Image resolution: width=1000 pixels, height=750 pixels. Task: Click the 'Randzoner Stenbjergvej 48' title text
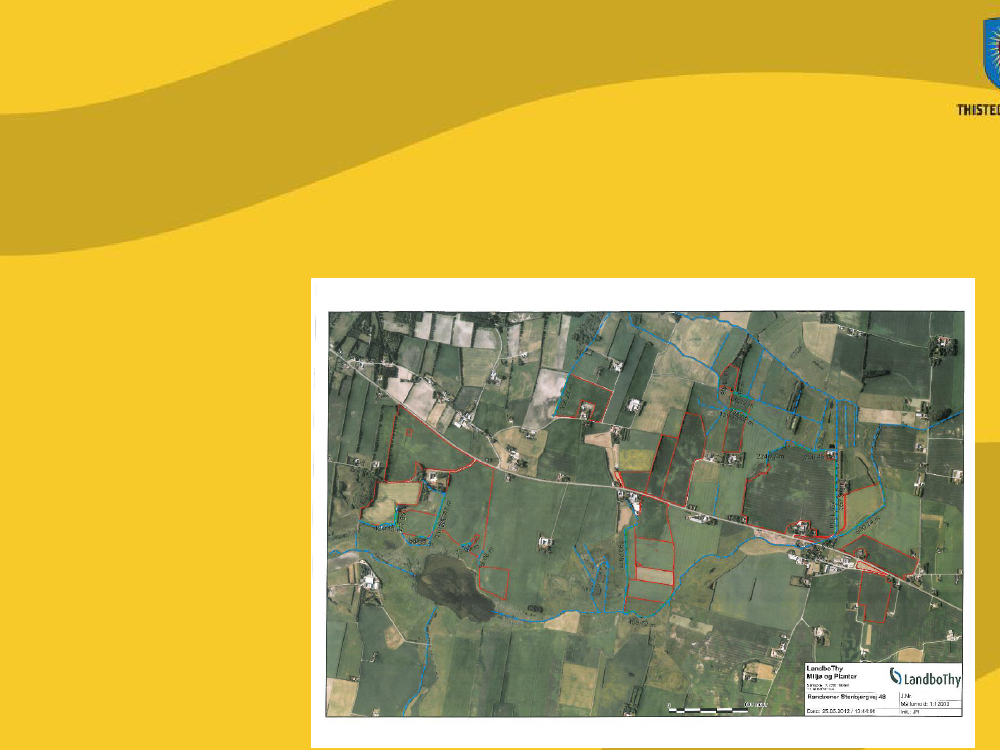846,697
